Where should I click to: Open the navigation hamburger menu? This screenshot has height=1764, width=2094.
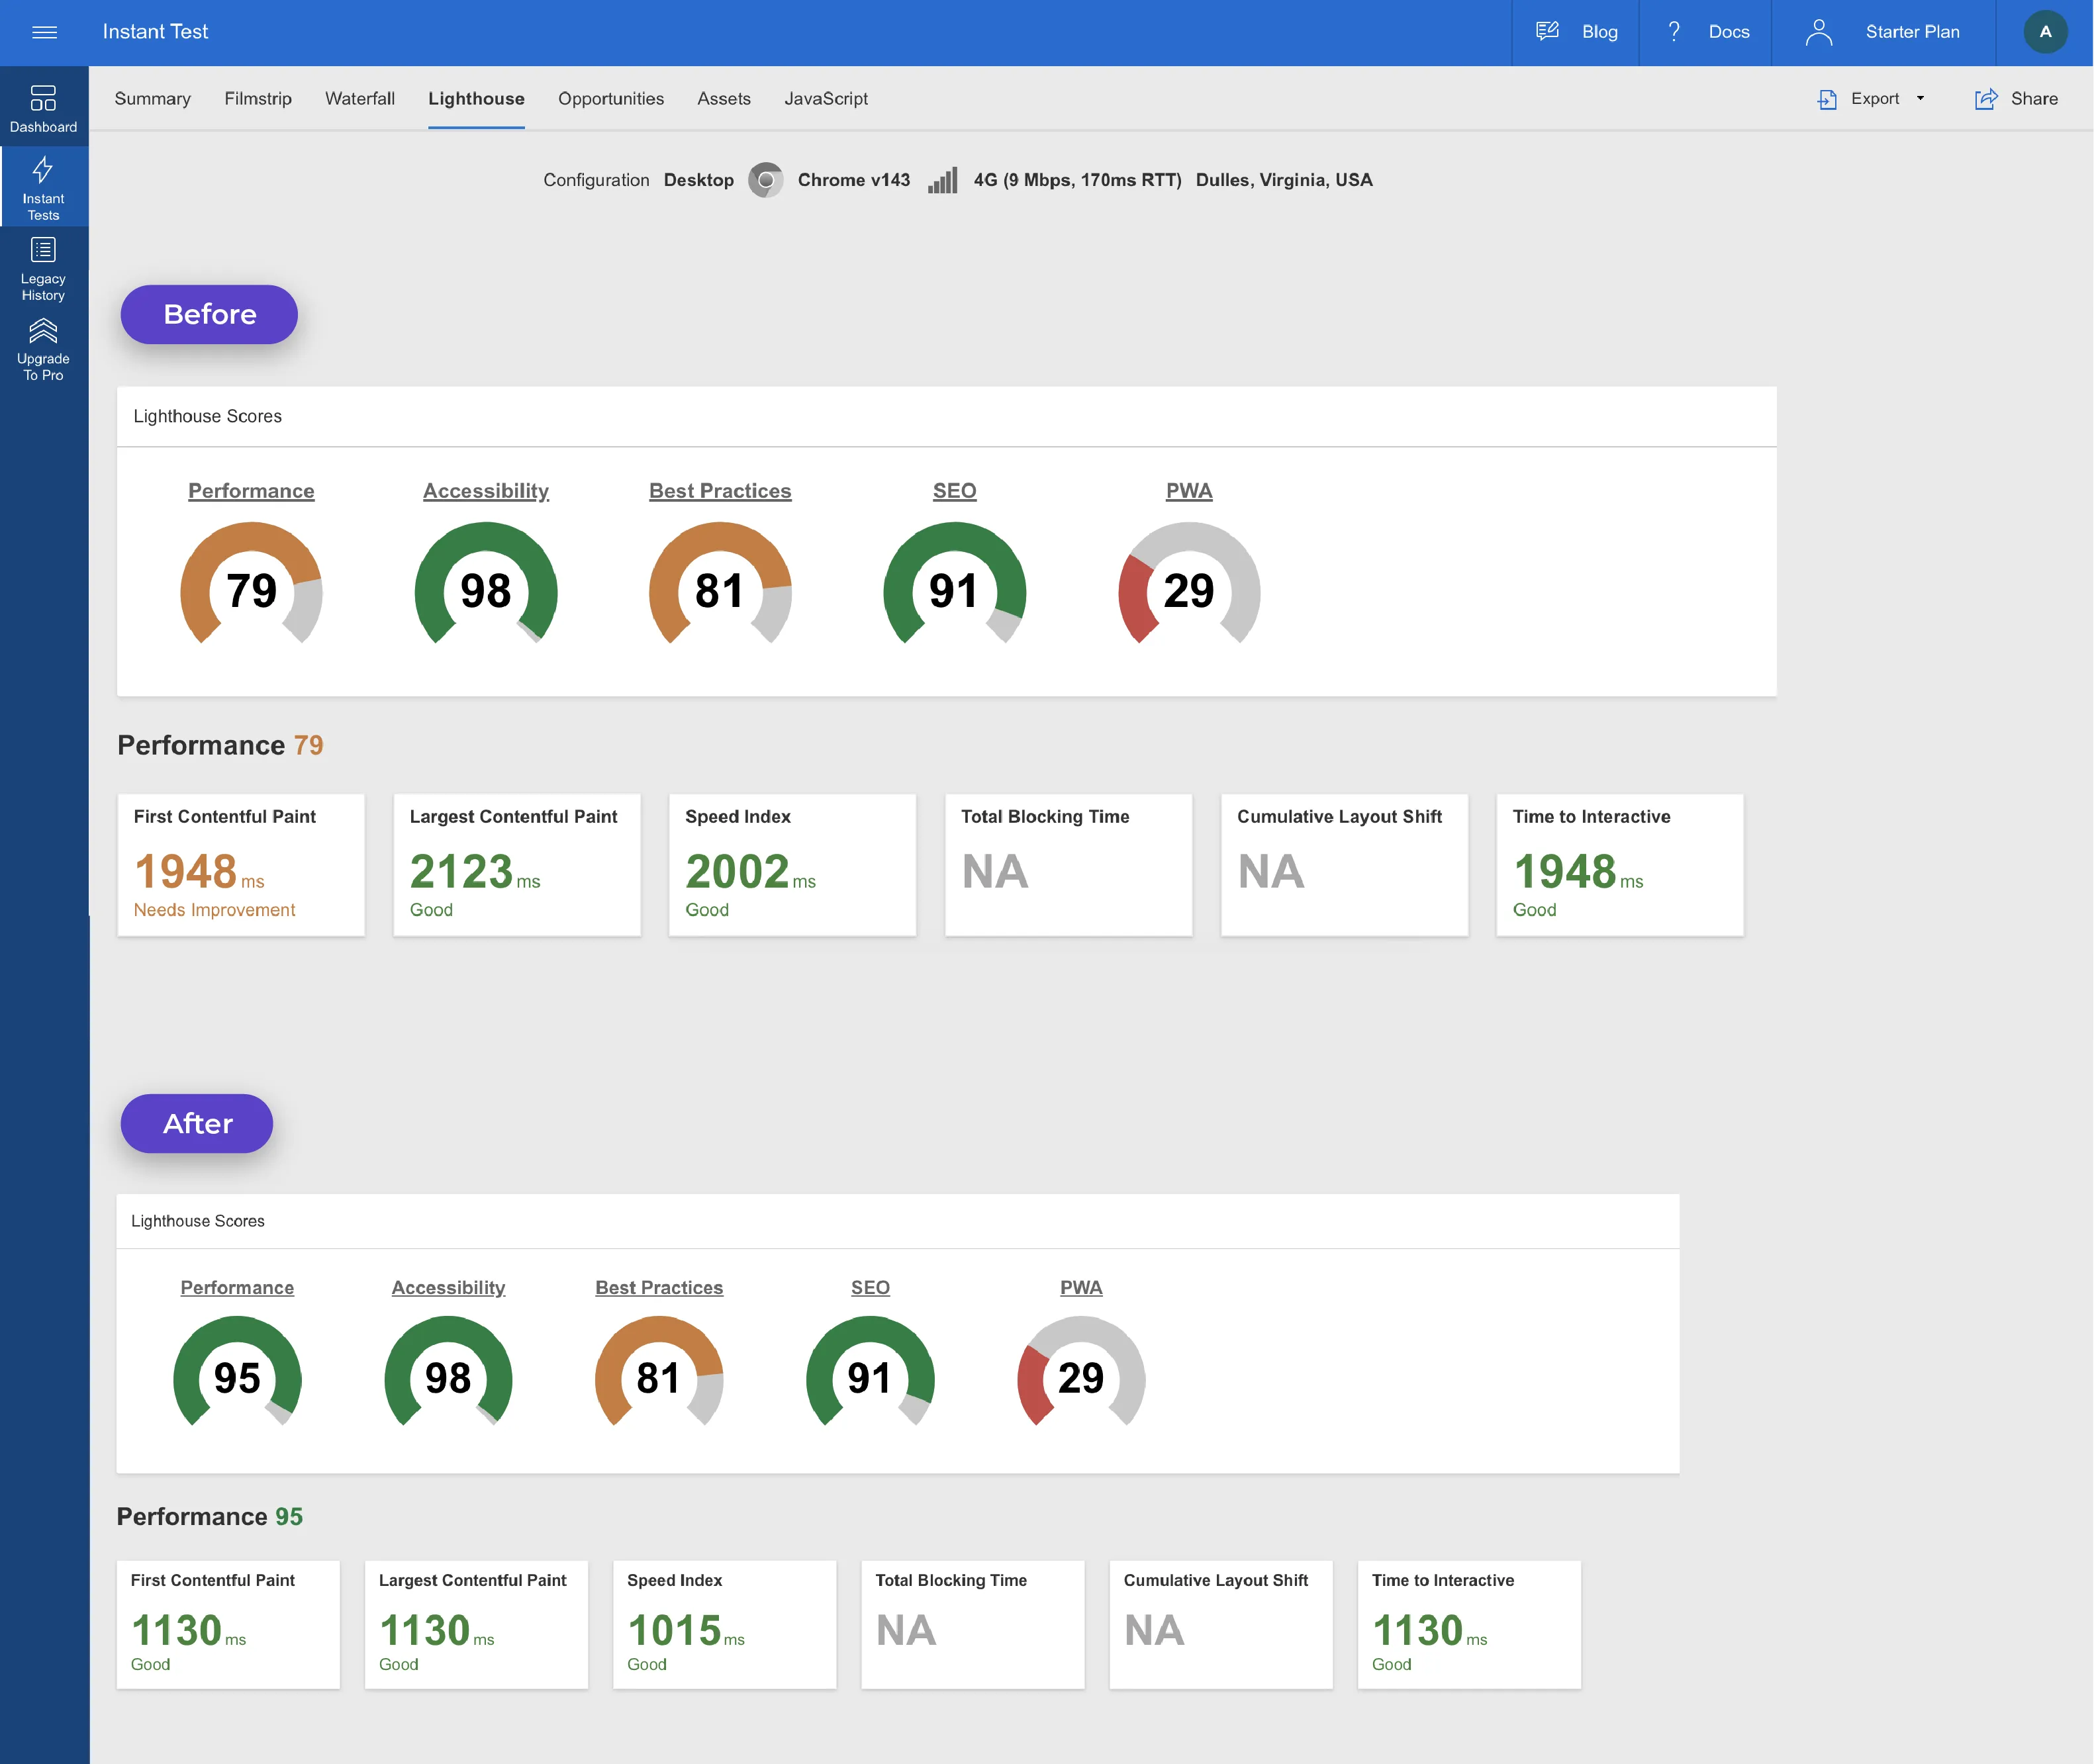(46, 32)
